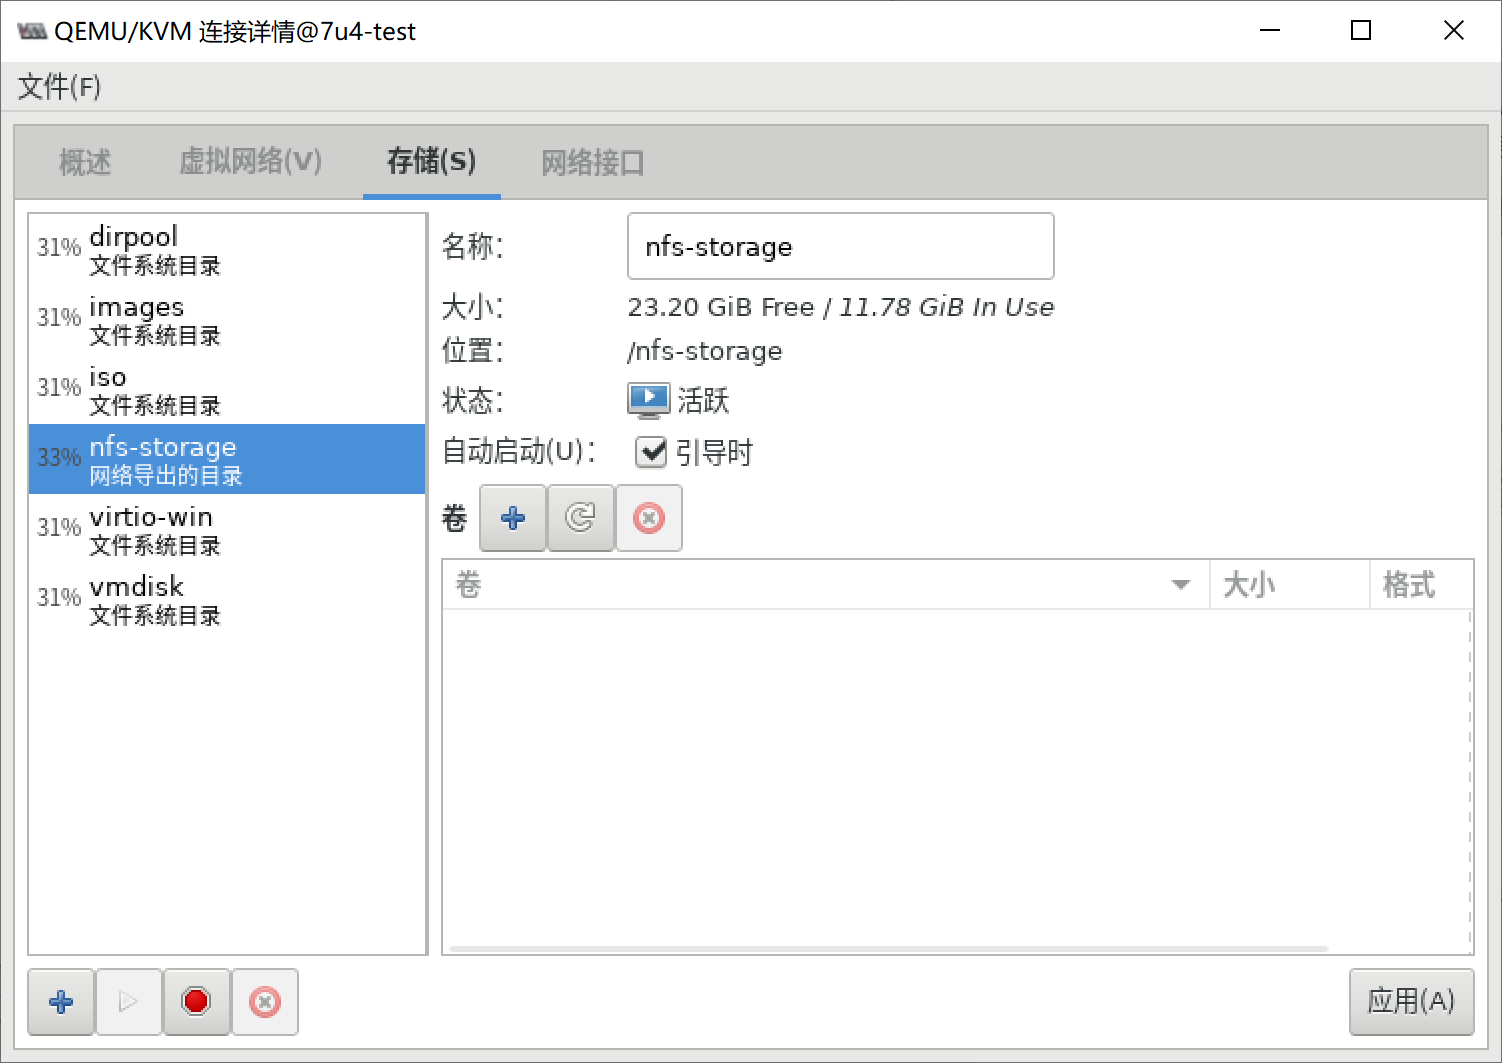Maximize the QEMU/KVM connection window

(x=1361, y=31)
